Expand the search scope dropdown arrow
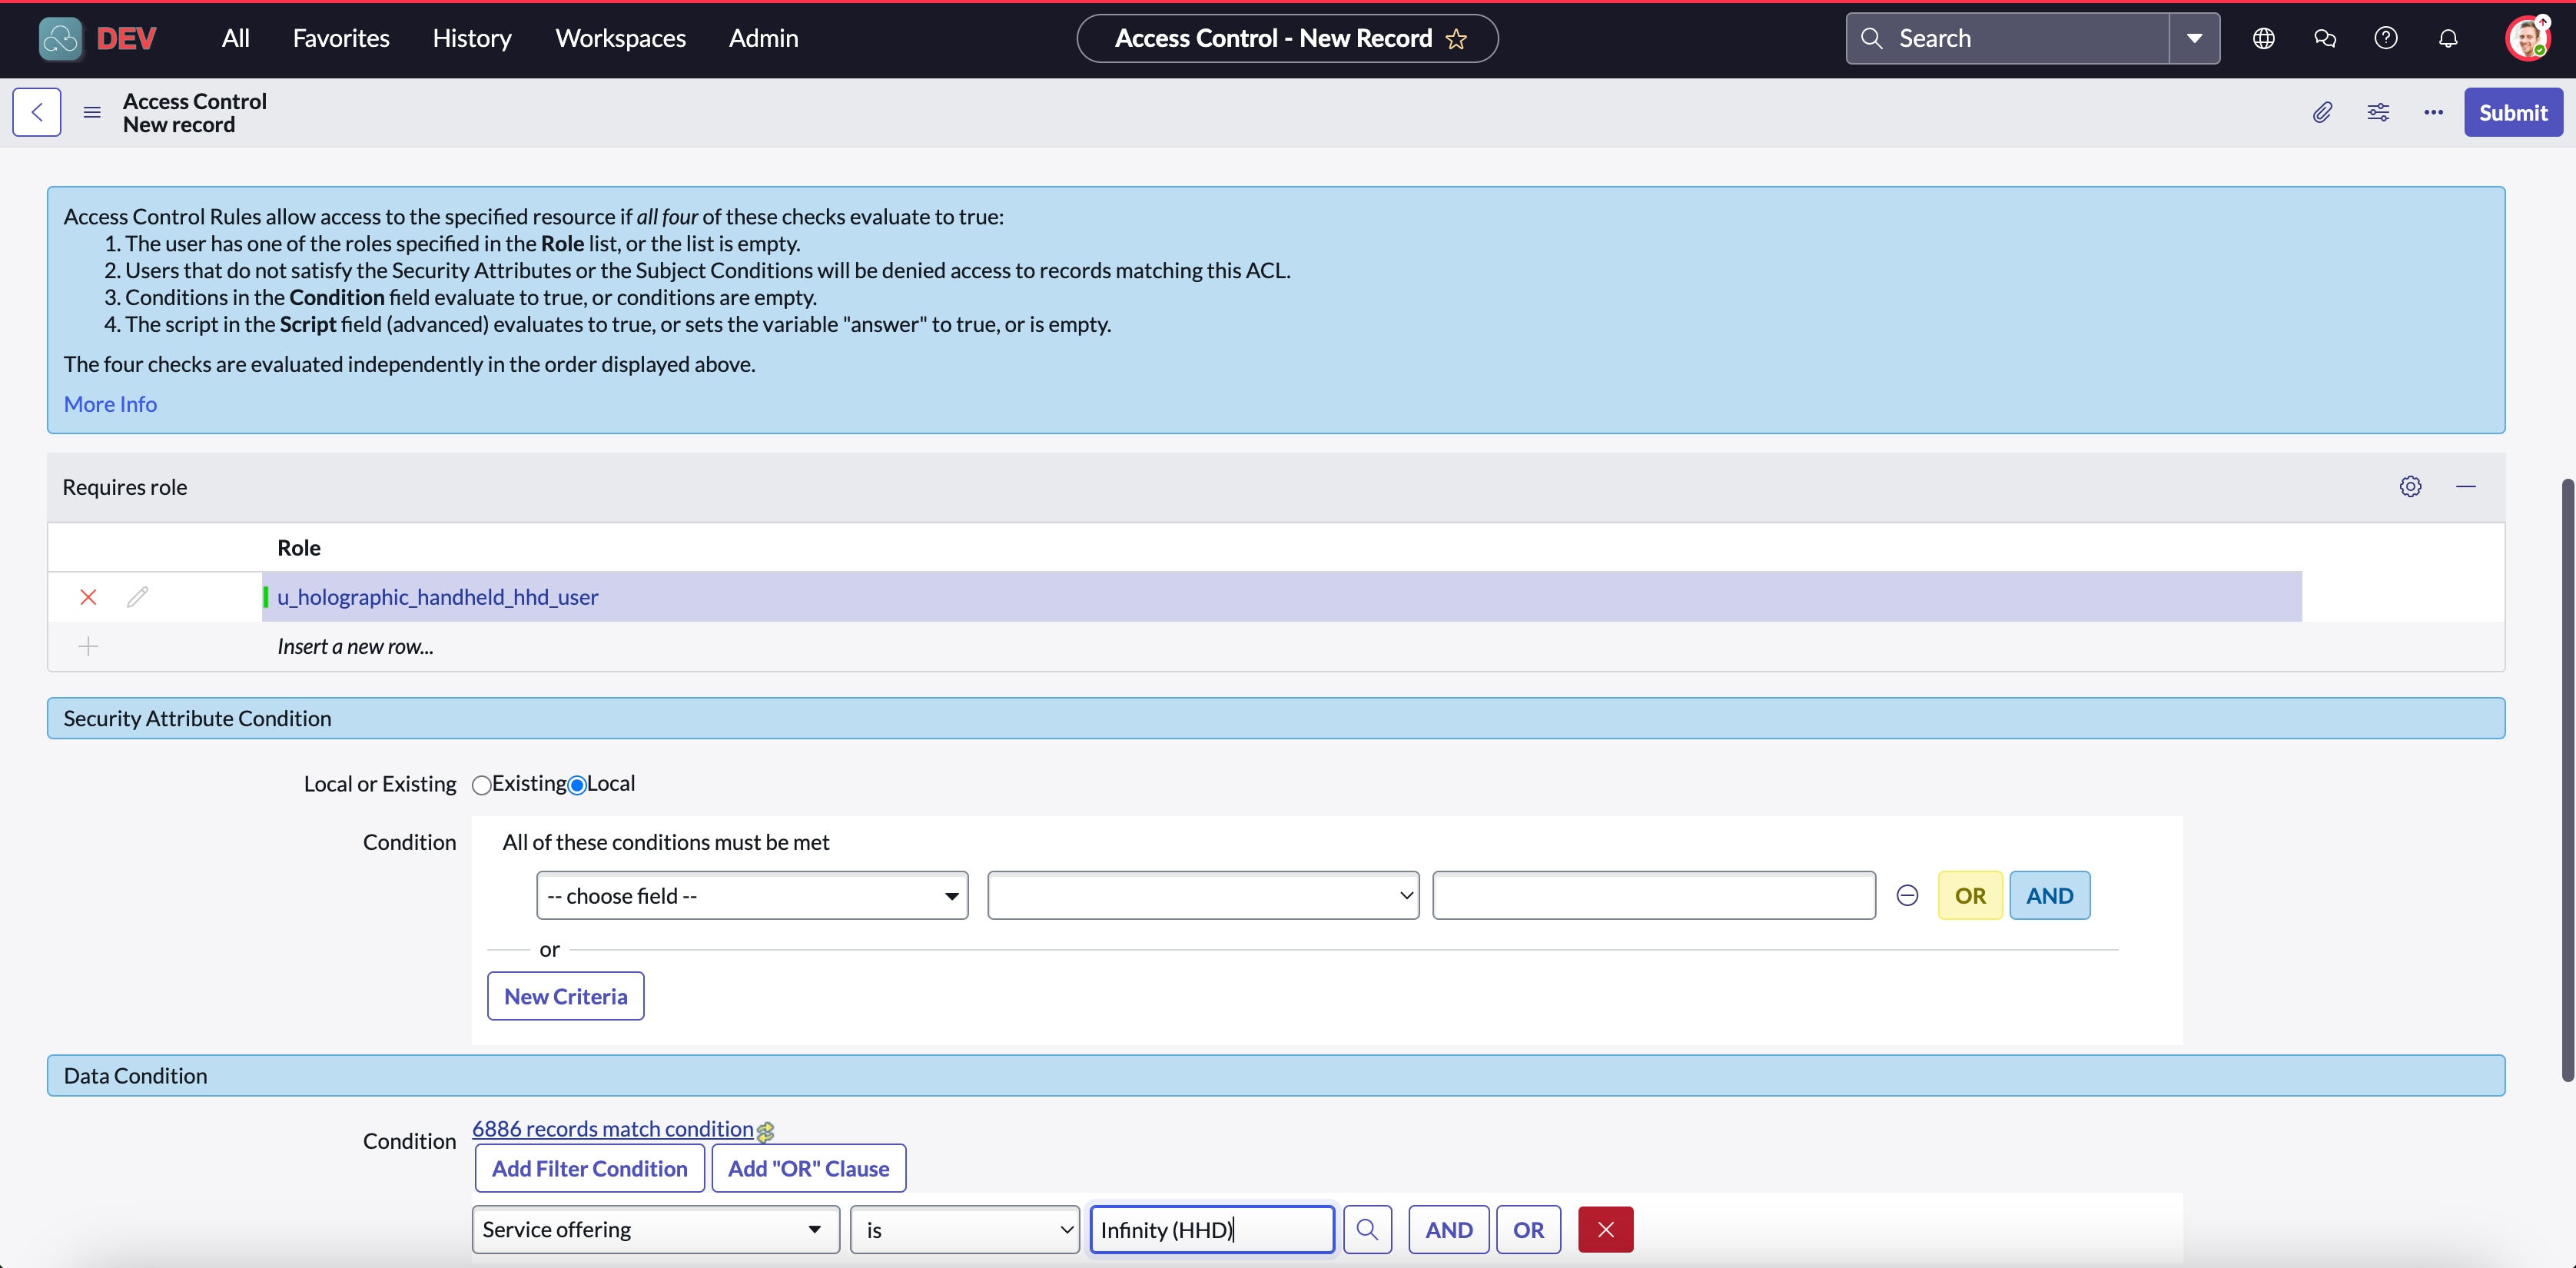Screen dimensions: 2576x1268 pos(2194,38)
